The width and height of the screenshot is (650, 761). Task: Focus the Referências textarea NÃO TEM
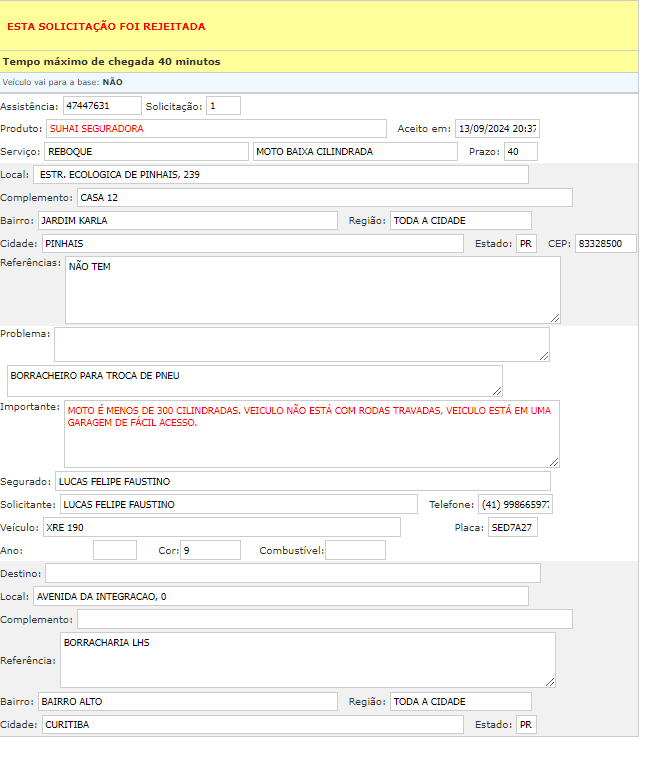point(313,290)
